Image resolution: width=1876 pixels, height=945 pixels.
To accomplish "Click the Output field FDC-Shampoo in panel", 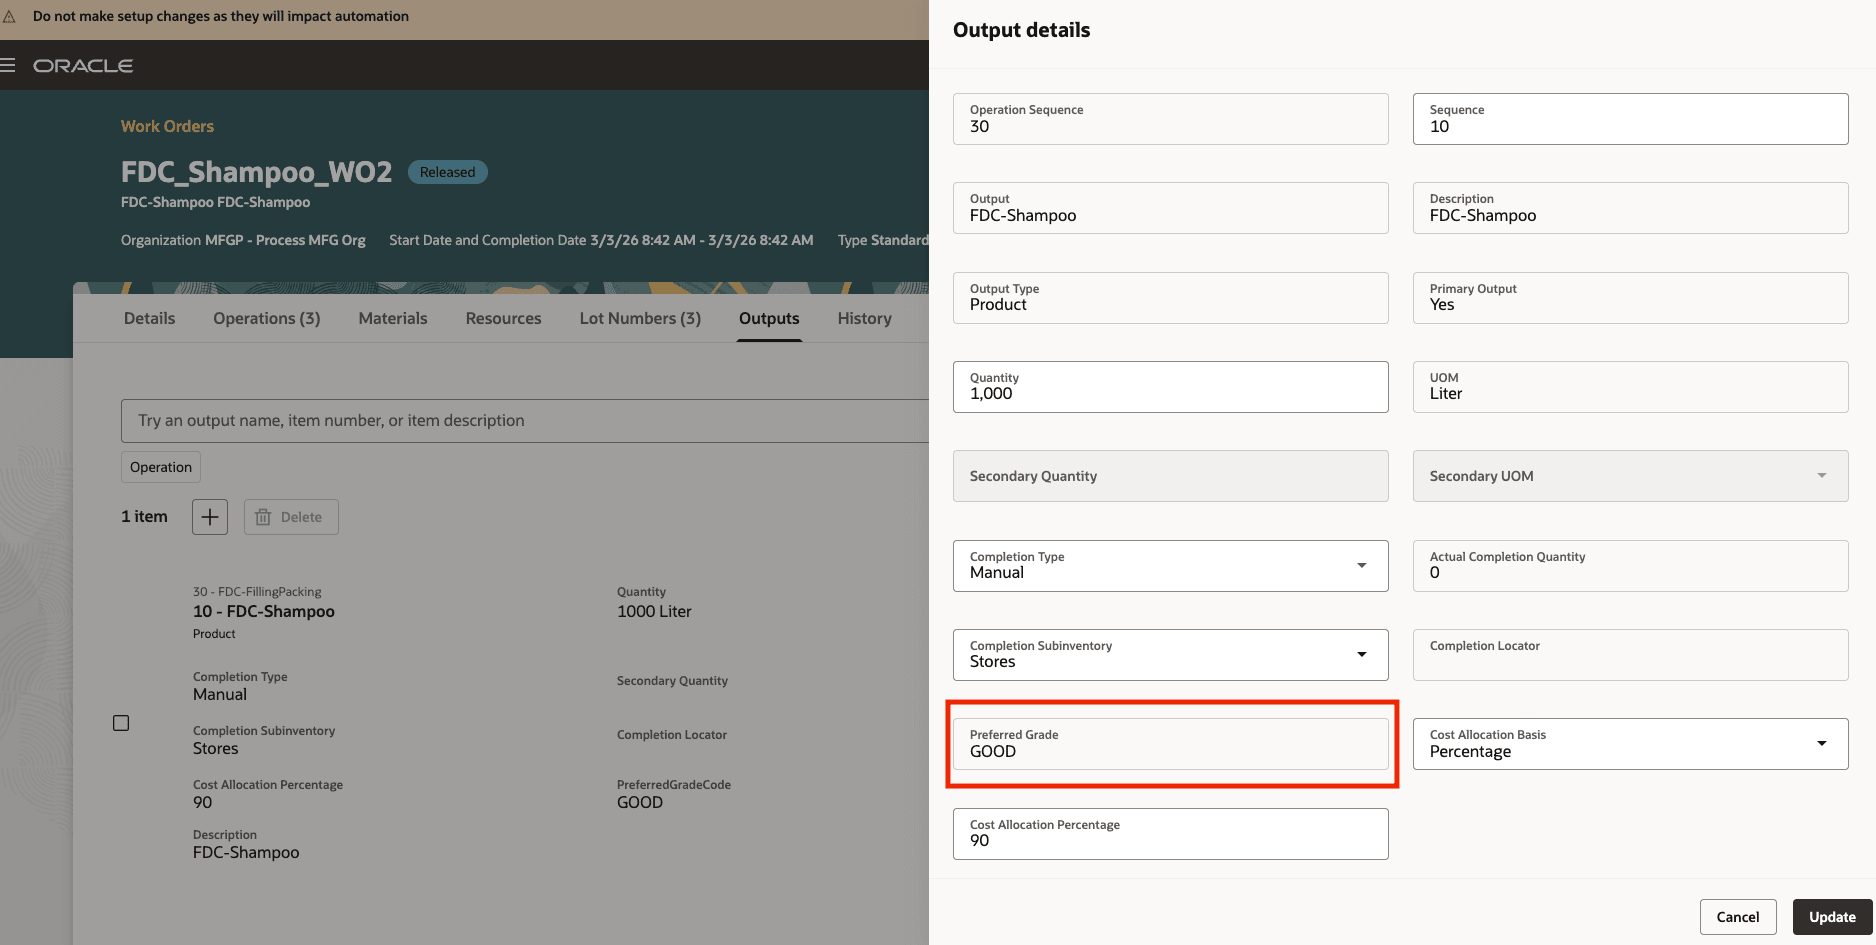I will [1170, 208].
